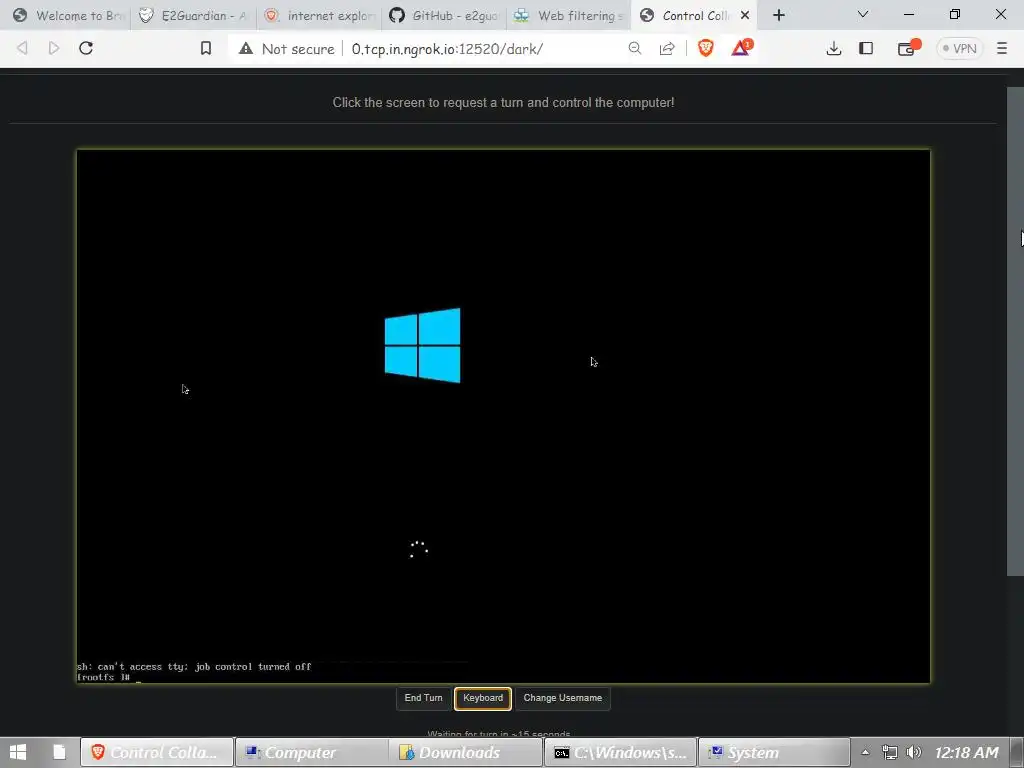The width and height of the screenshot is (1024, 768).
Task: Click the Change Username button
Action: pos(562,698)
